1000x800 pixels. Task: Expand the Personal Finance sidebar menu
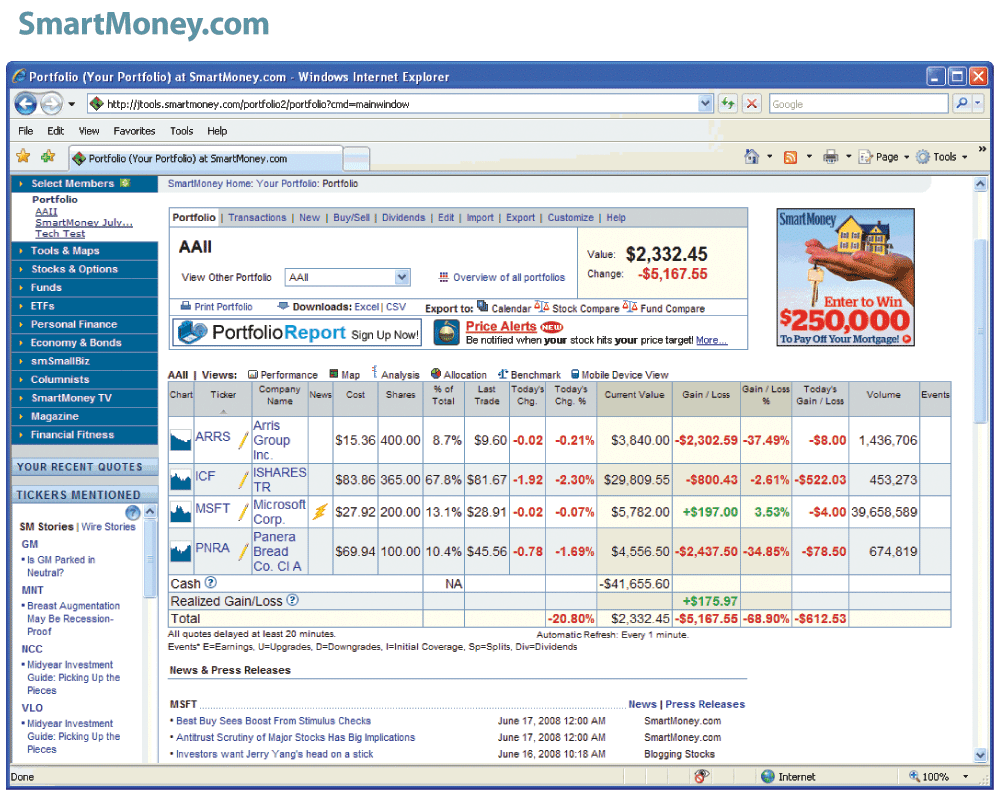point(74,324)
